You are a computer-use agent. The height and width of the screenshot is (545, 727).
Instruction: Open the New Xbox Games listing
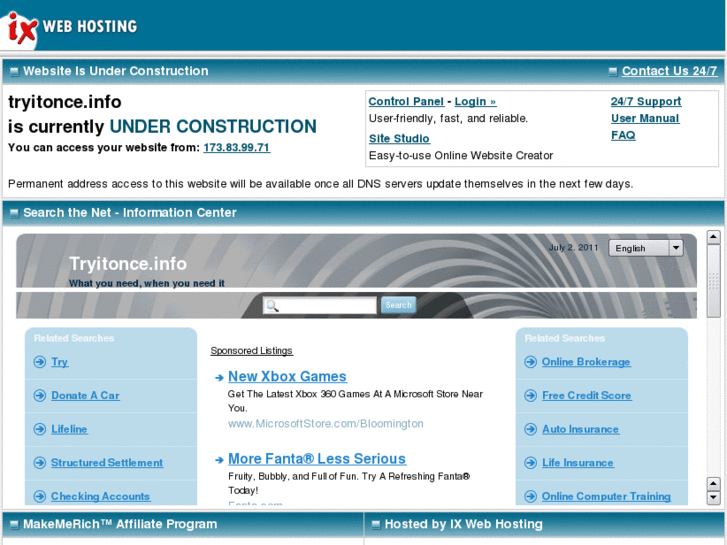[287, 376]
